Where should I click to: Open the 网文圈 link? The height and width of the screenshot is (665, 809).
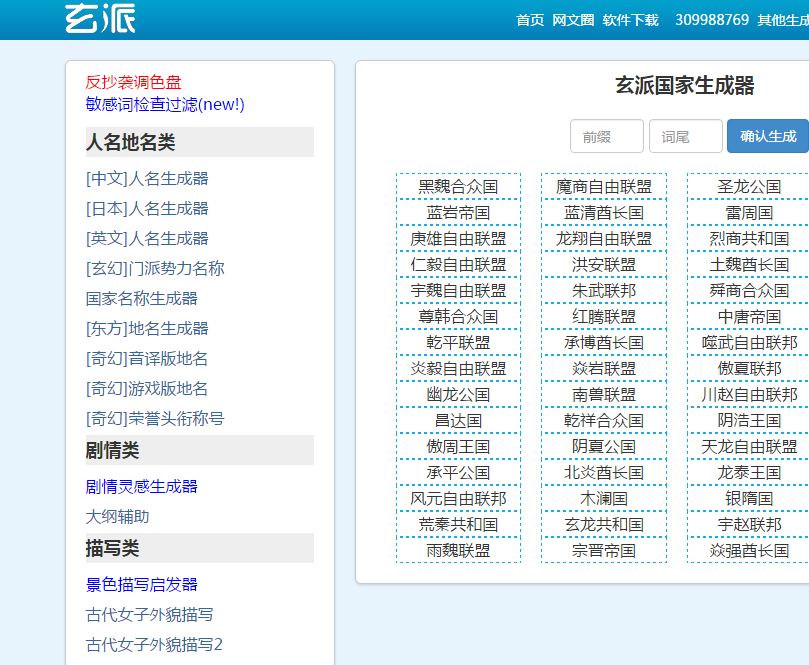pos(572,18)
